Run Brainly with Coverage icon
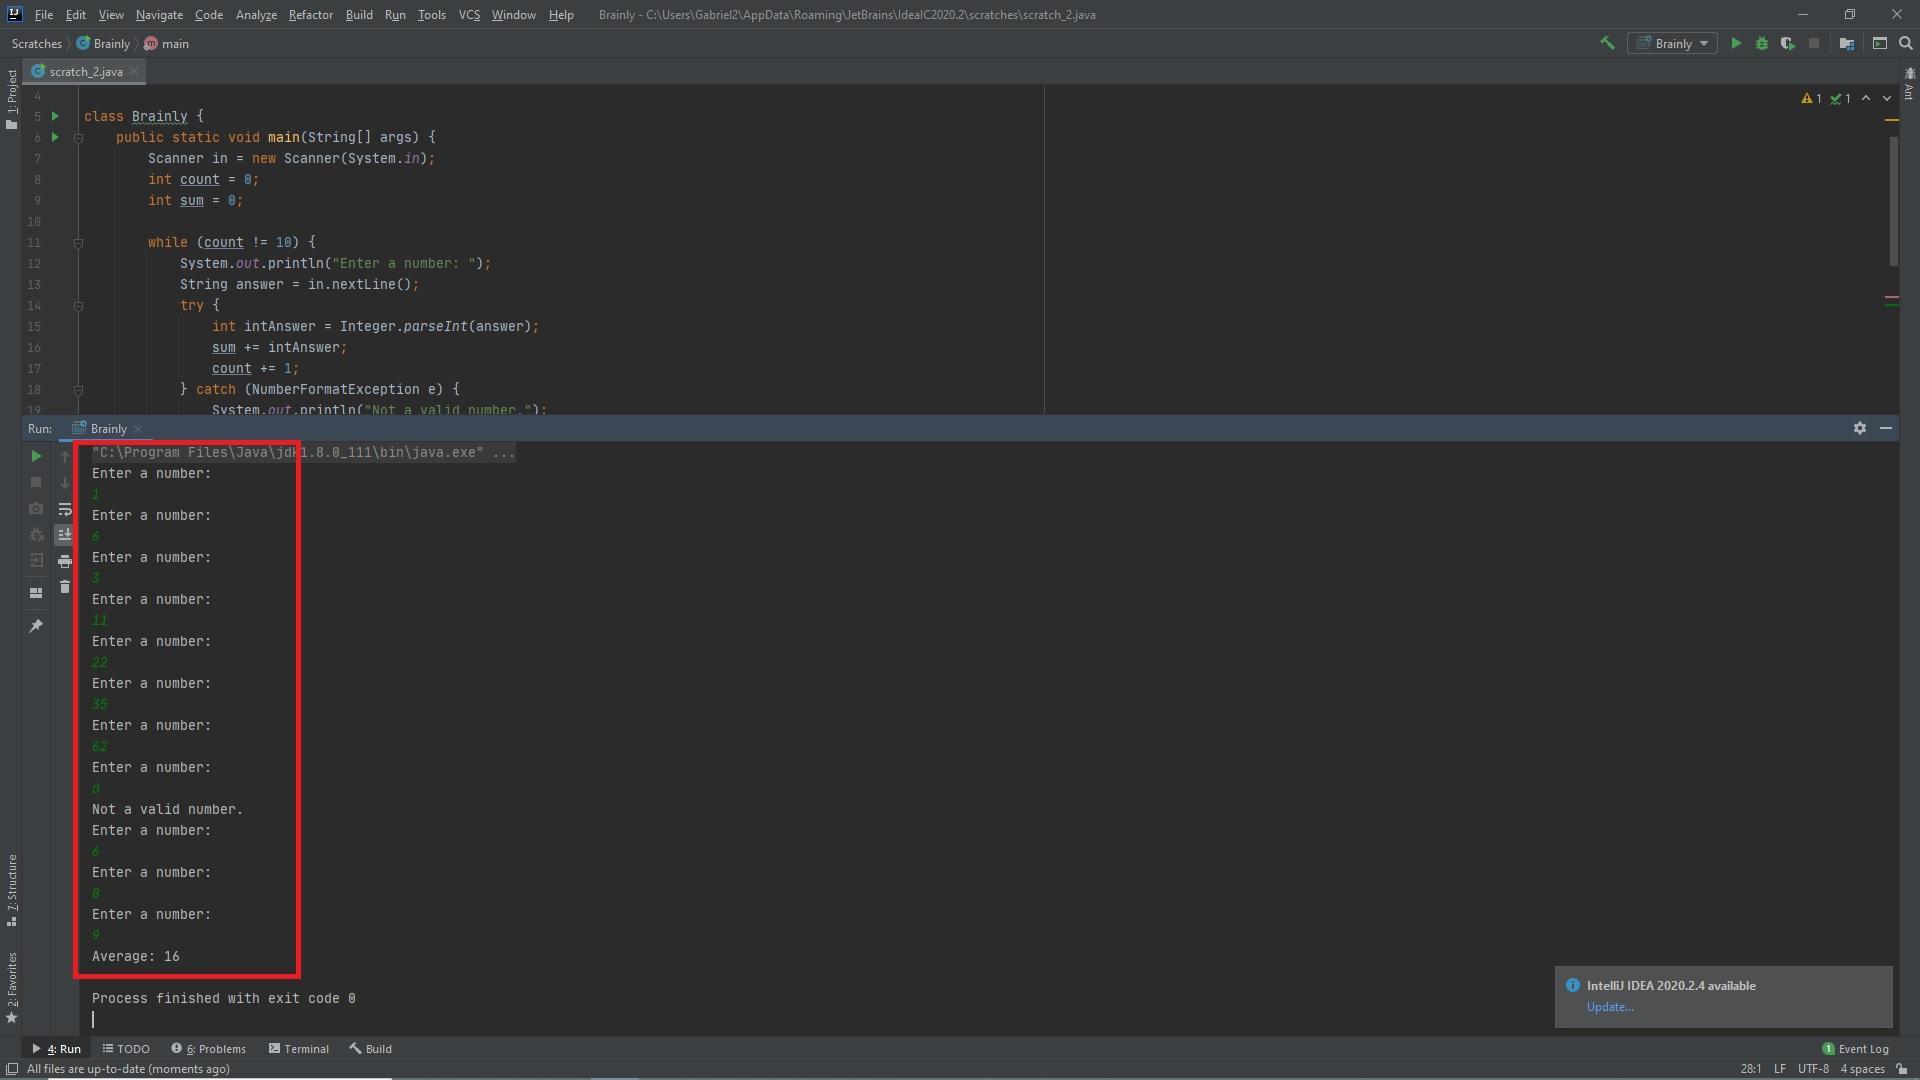Viewport: 1920px width, 1080px height. pos(1787,43)
